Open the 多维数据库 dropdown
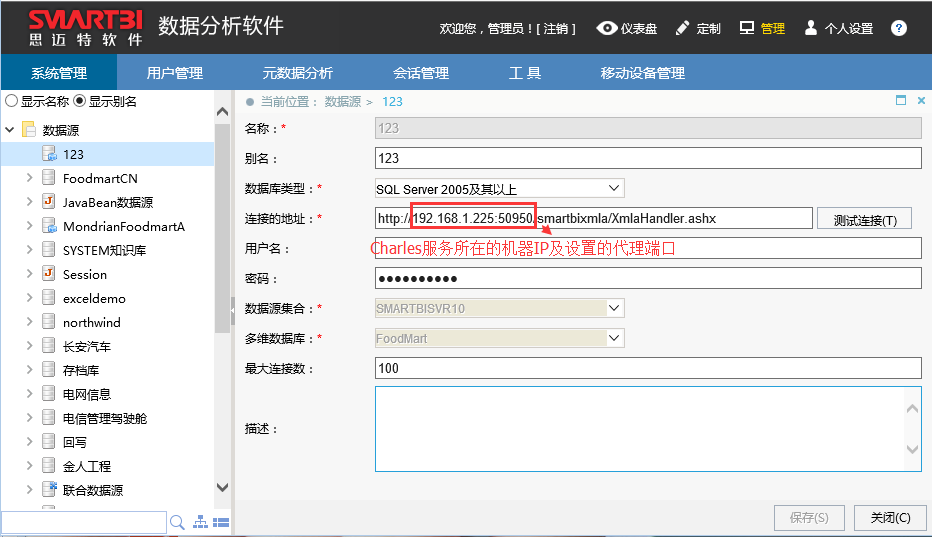The height and width of the screenshot is (537, 932). coord(614,338)
